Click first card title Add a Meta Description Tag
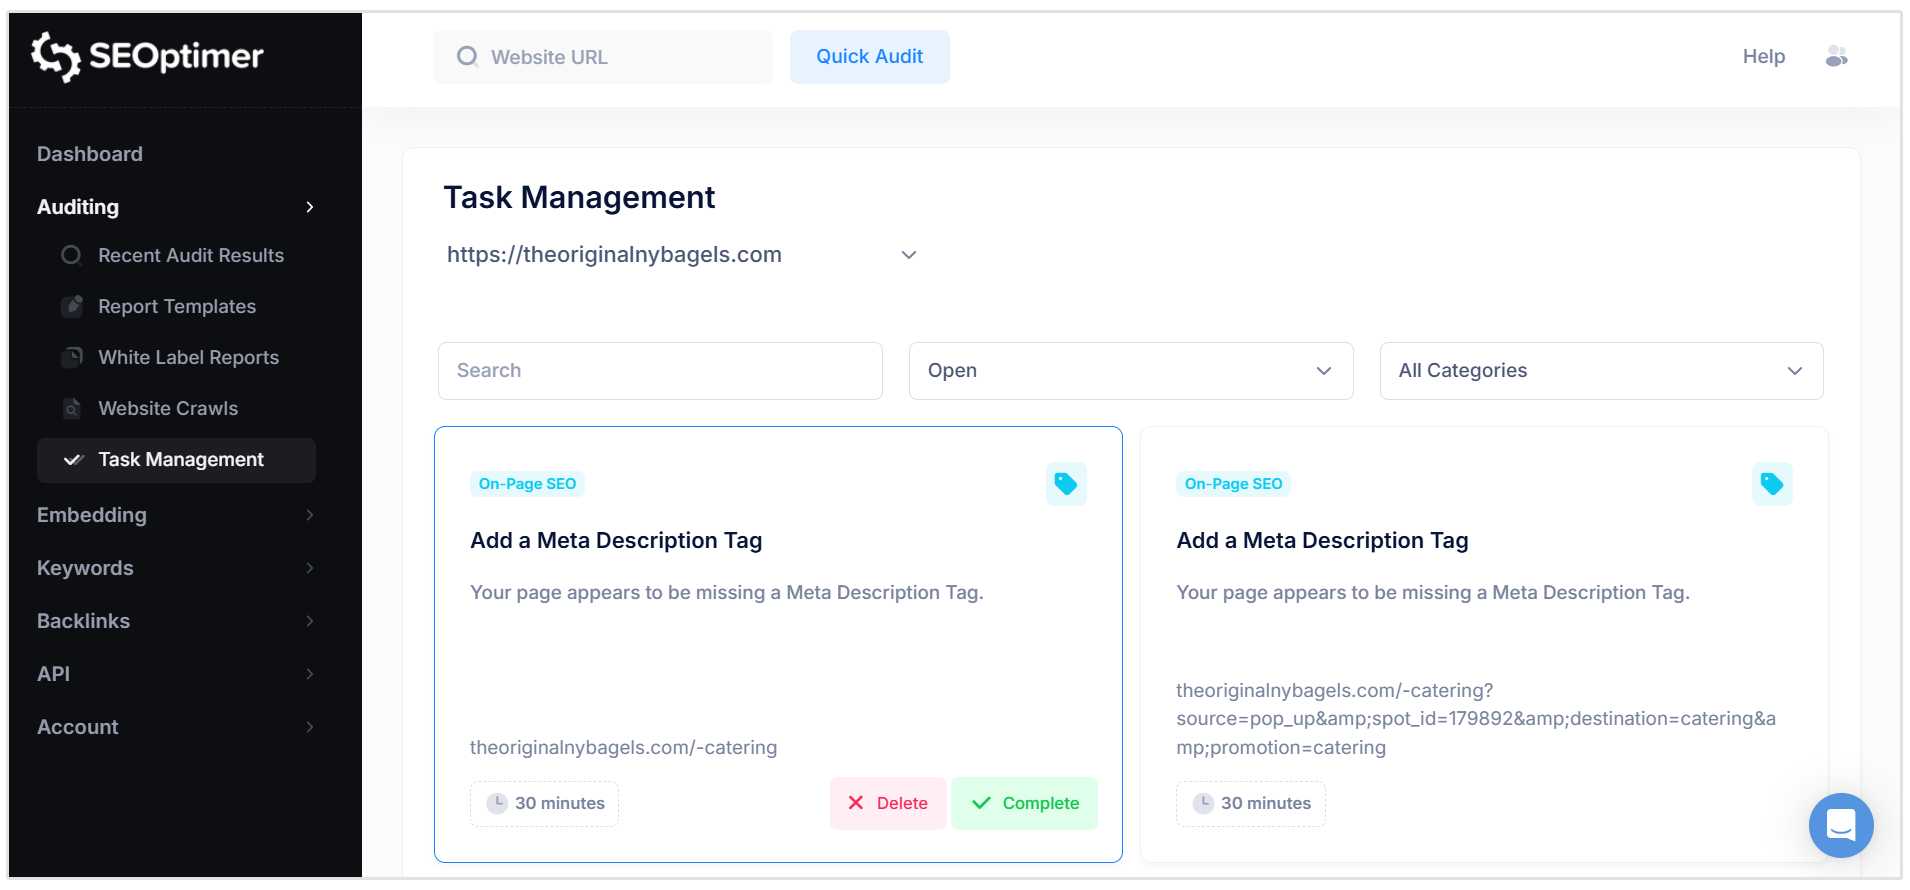This screenshot has width=1910, height=890. coord(616,541)
